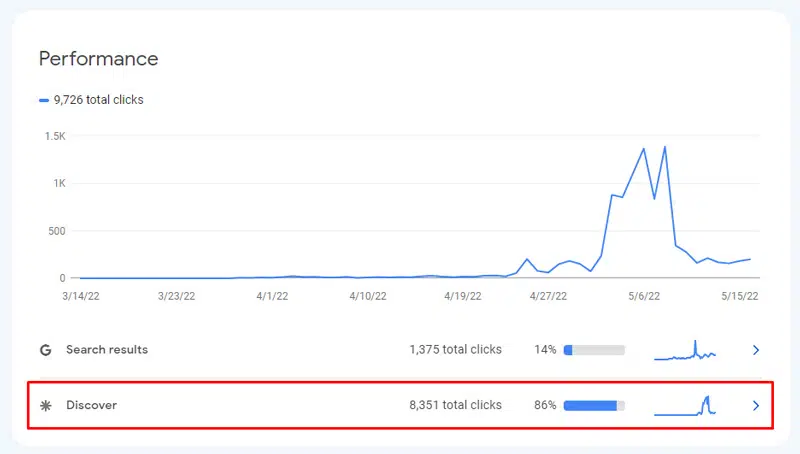Click the 4/27/22 date axis label
800x454 pixels.
coord(547,296)
